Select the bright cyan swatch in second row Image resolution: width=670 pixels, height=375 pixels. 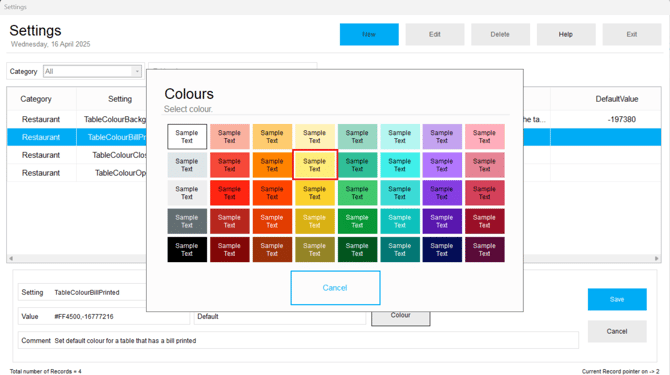pos(400,165)
